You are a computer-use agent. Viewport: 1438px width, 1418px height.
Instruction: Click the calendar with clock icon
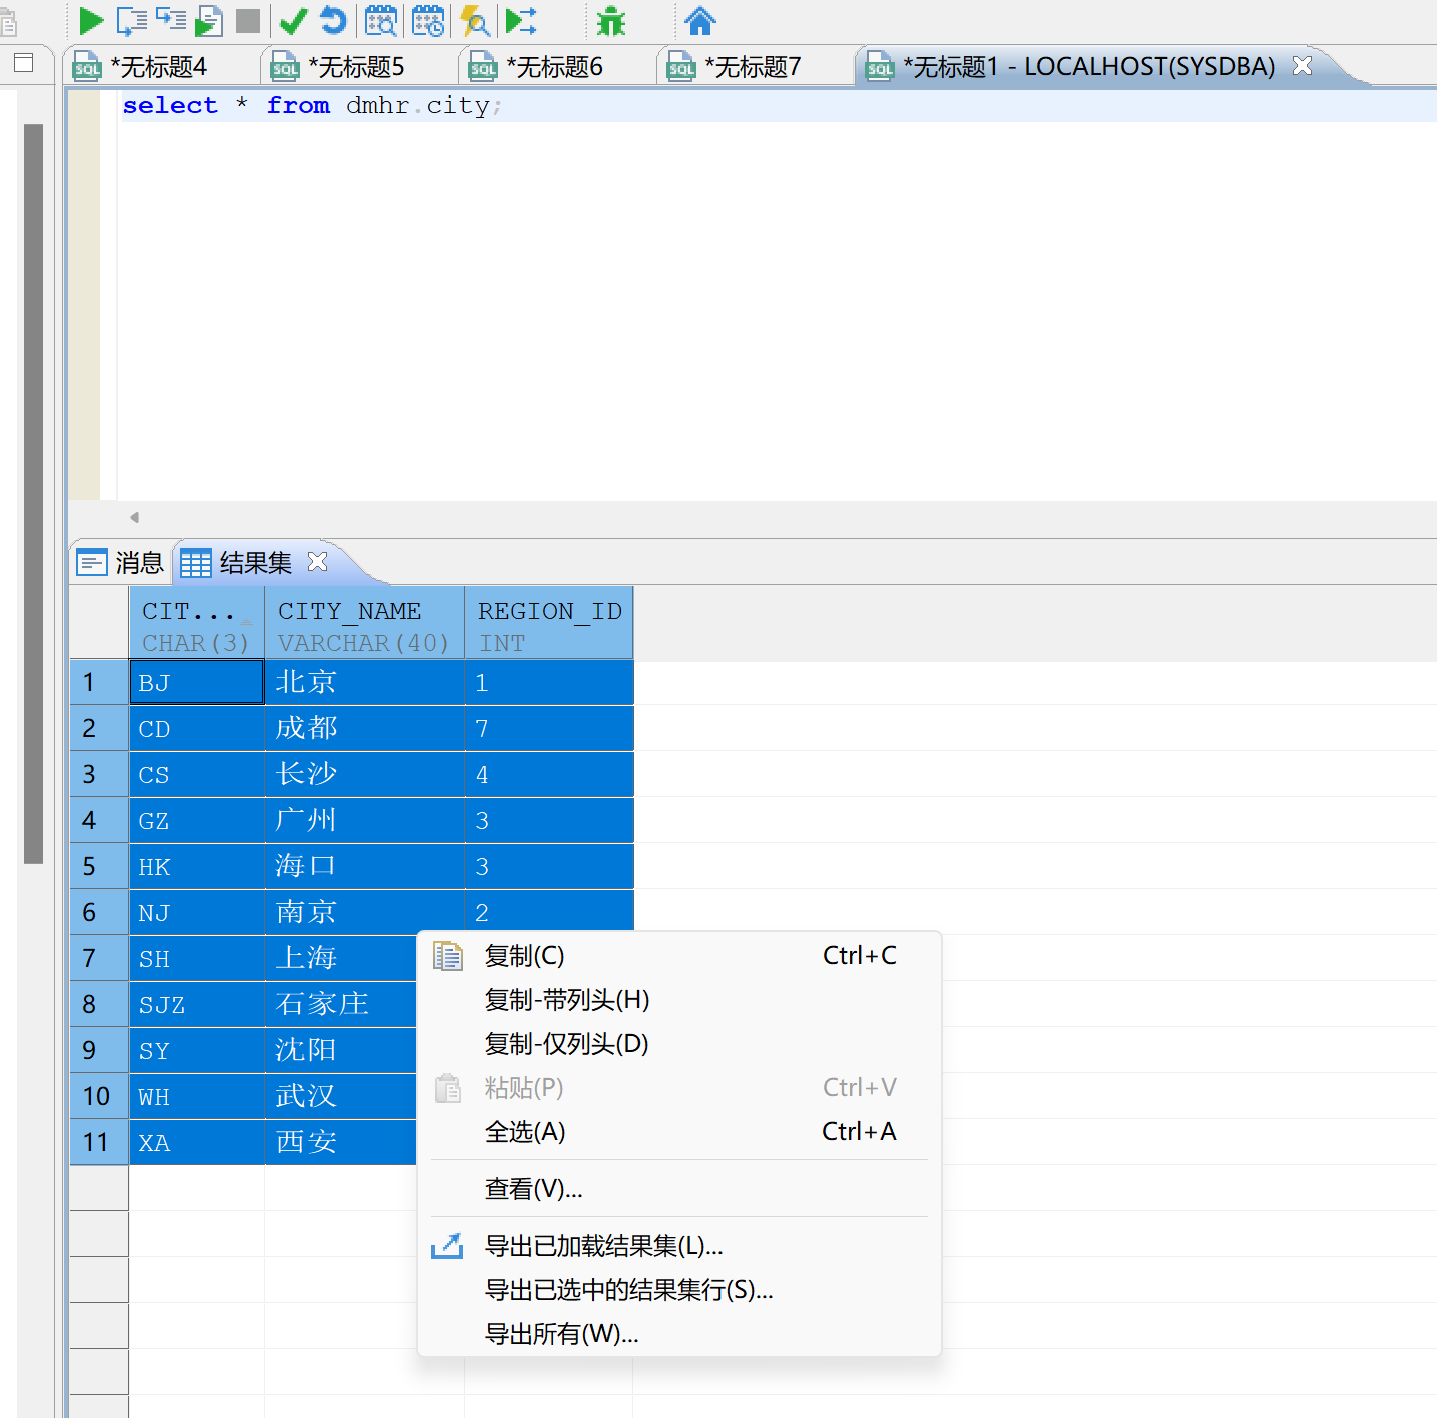click(428, 20)
